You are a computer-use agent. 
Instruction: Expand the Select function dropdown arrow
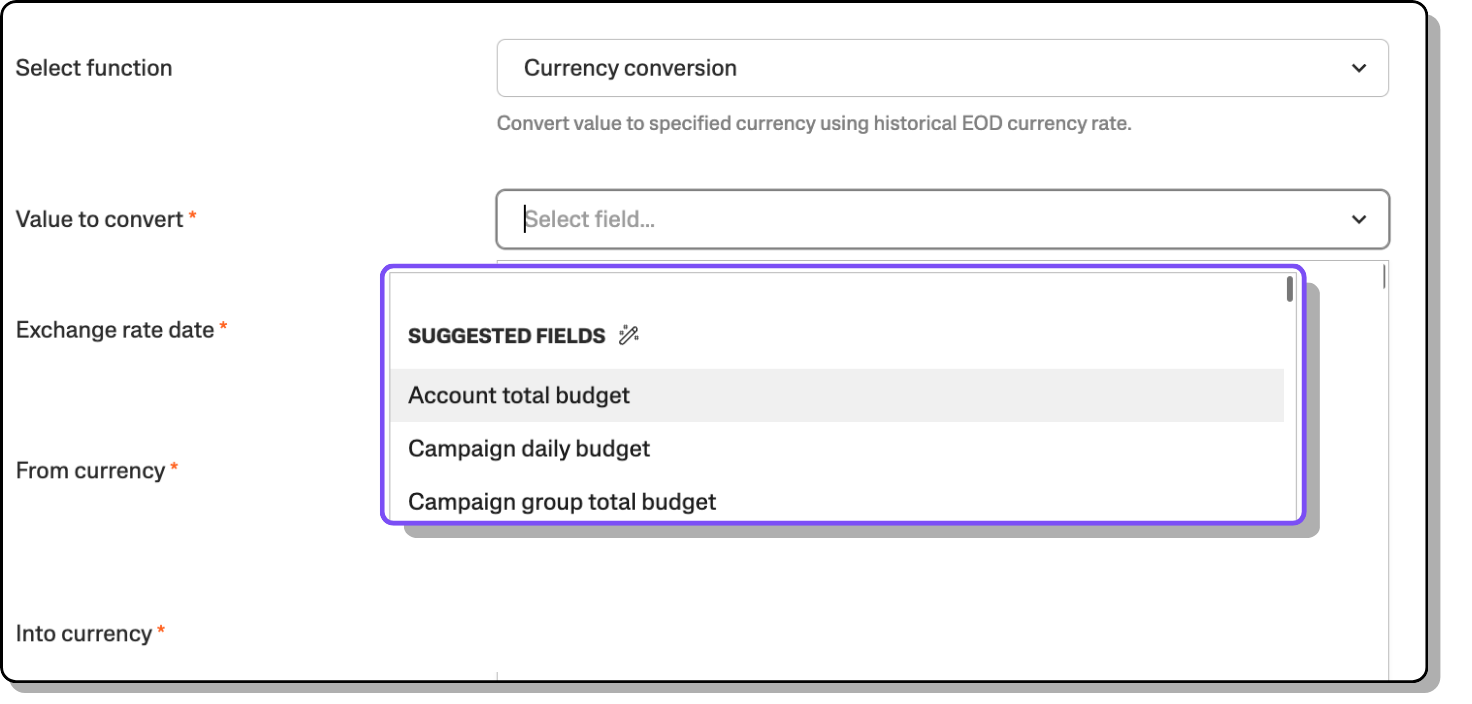point(1358,68)
